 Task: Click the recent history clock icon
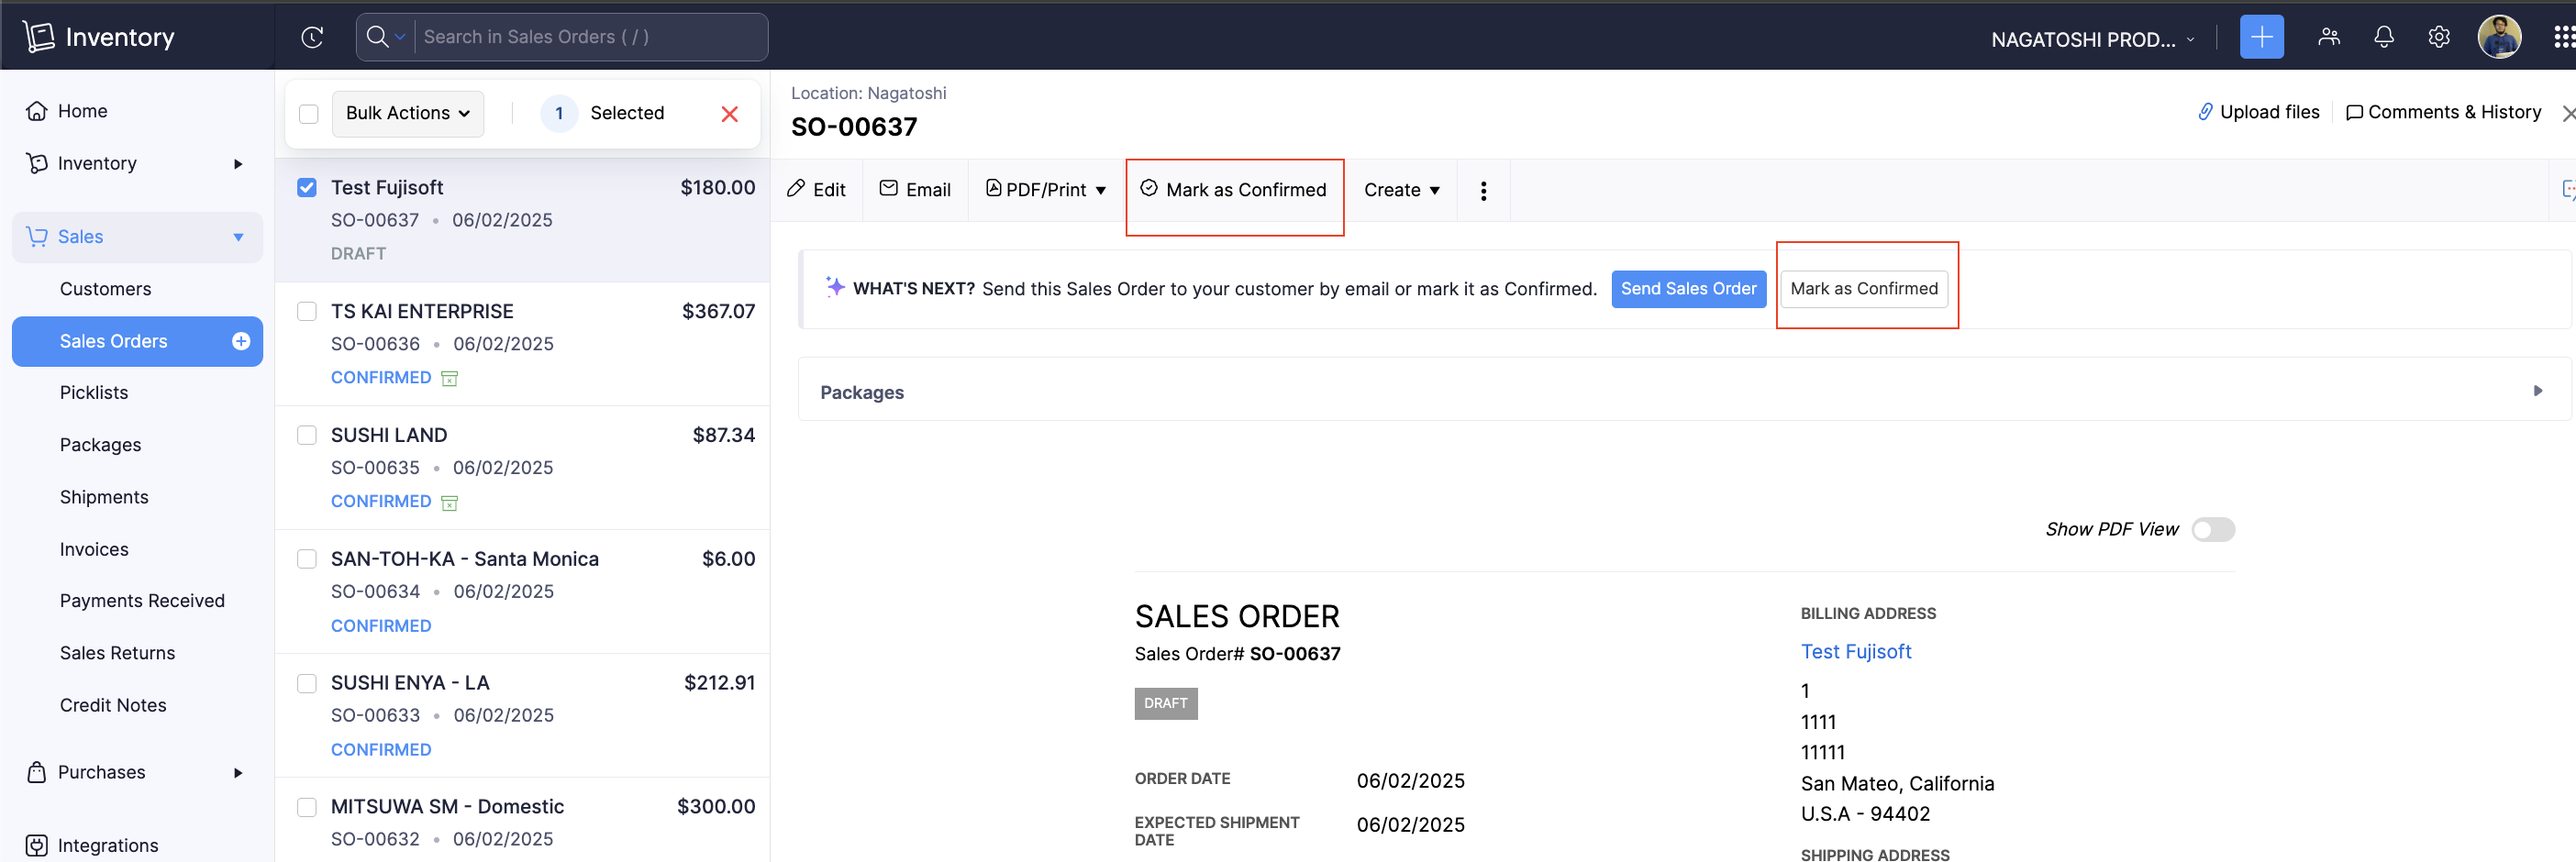pos(312,37)
